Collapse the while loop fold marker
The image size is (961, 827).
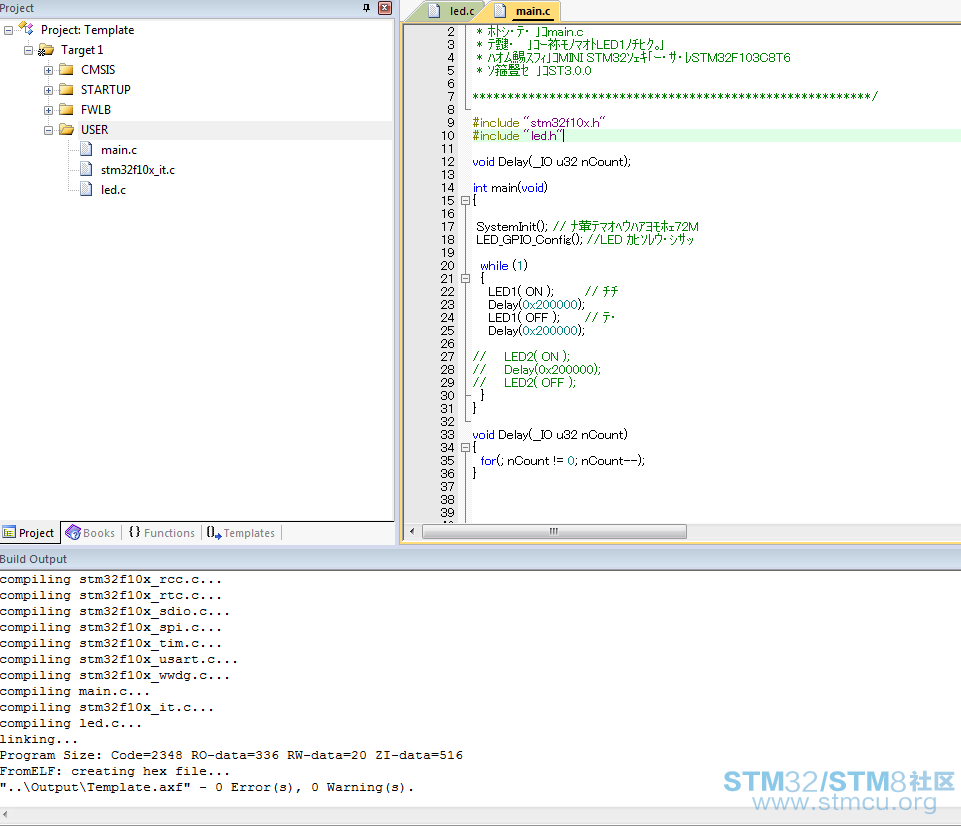click(x=465, y=278)
